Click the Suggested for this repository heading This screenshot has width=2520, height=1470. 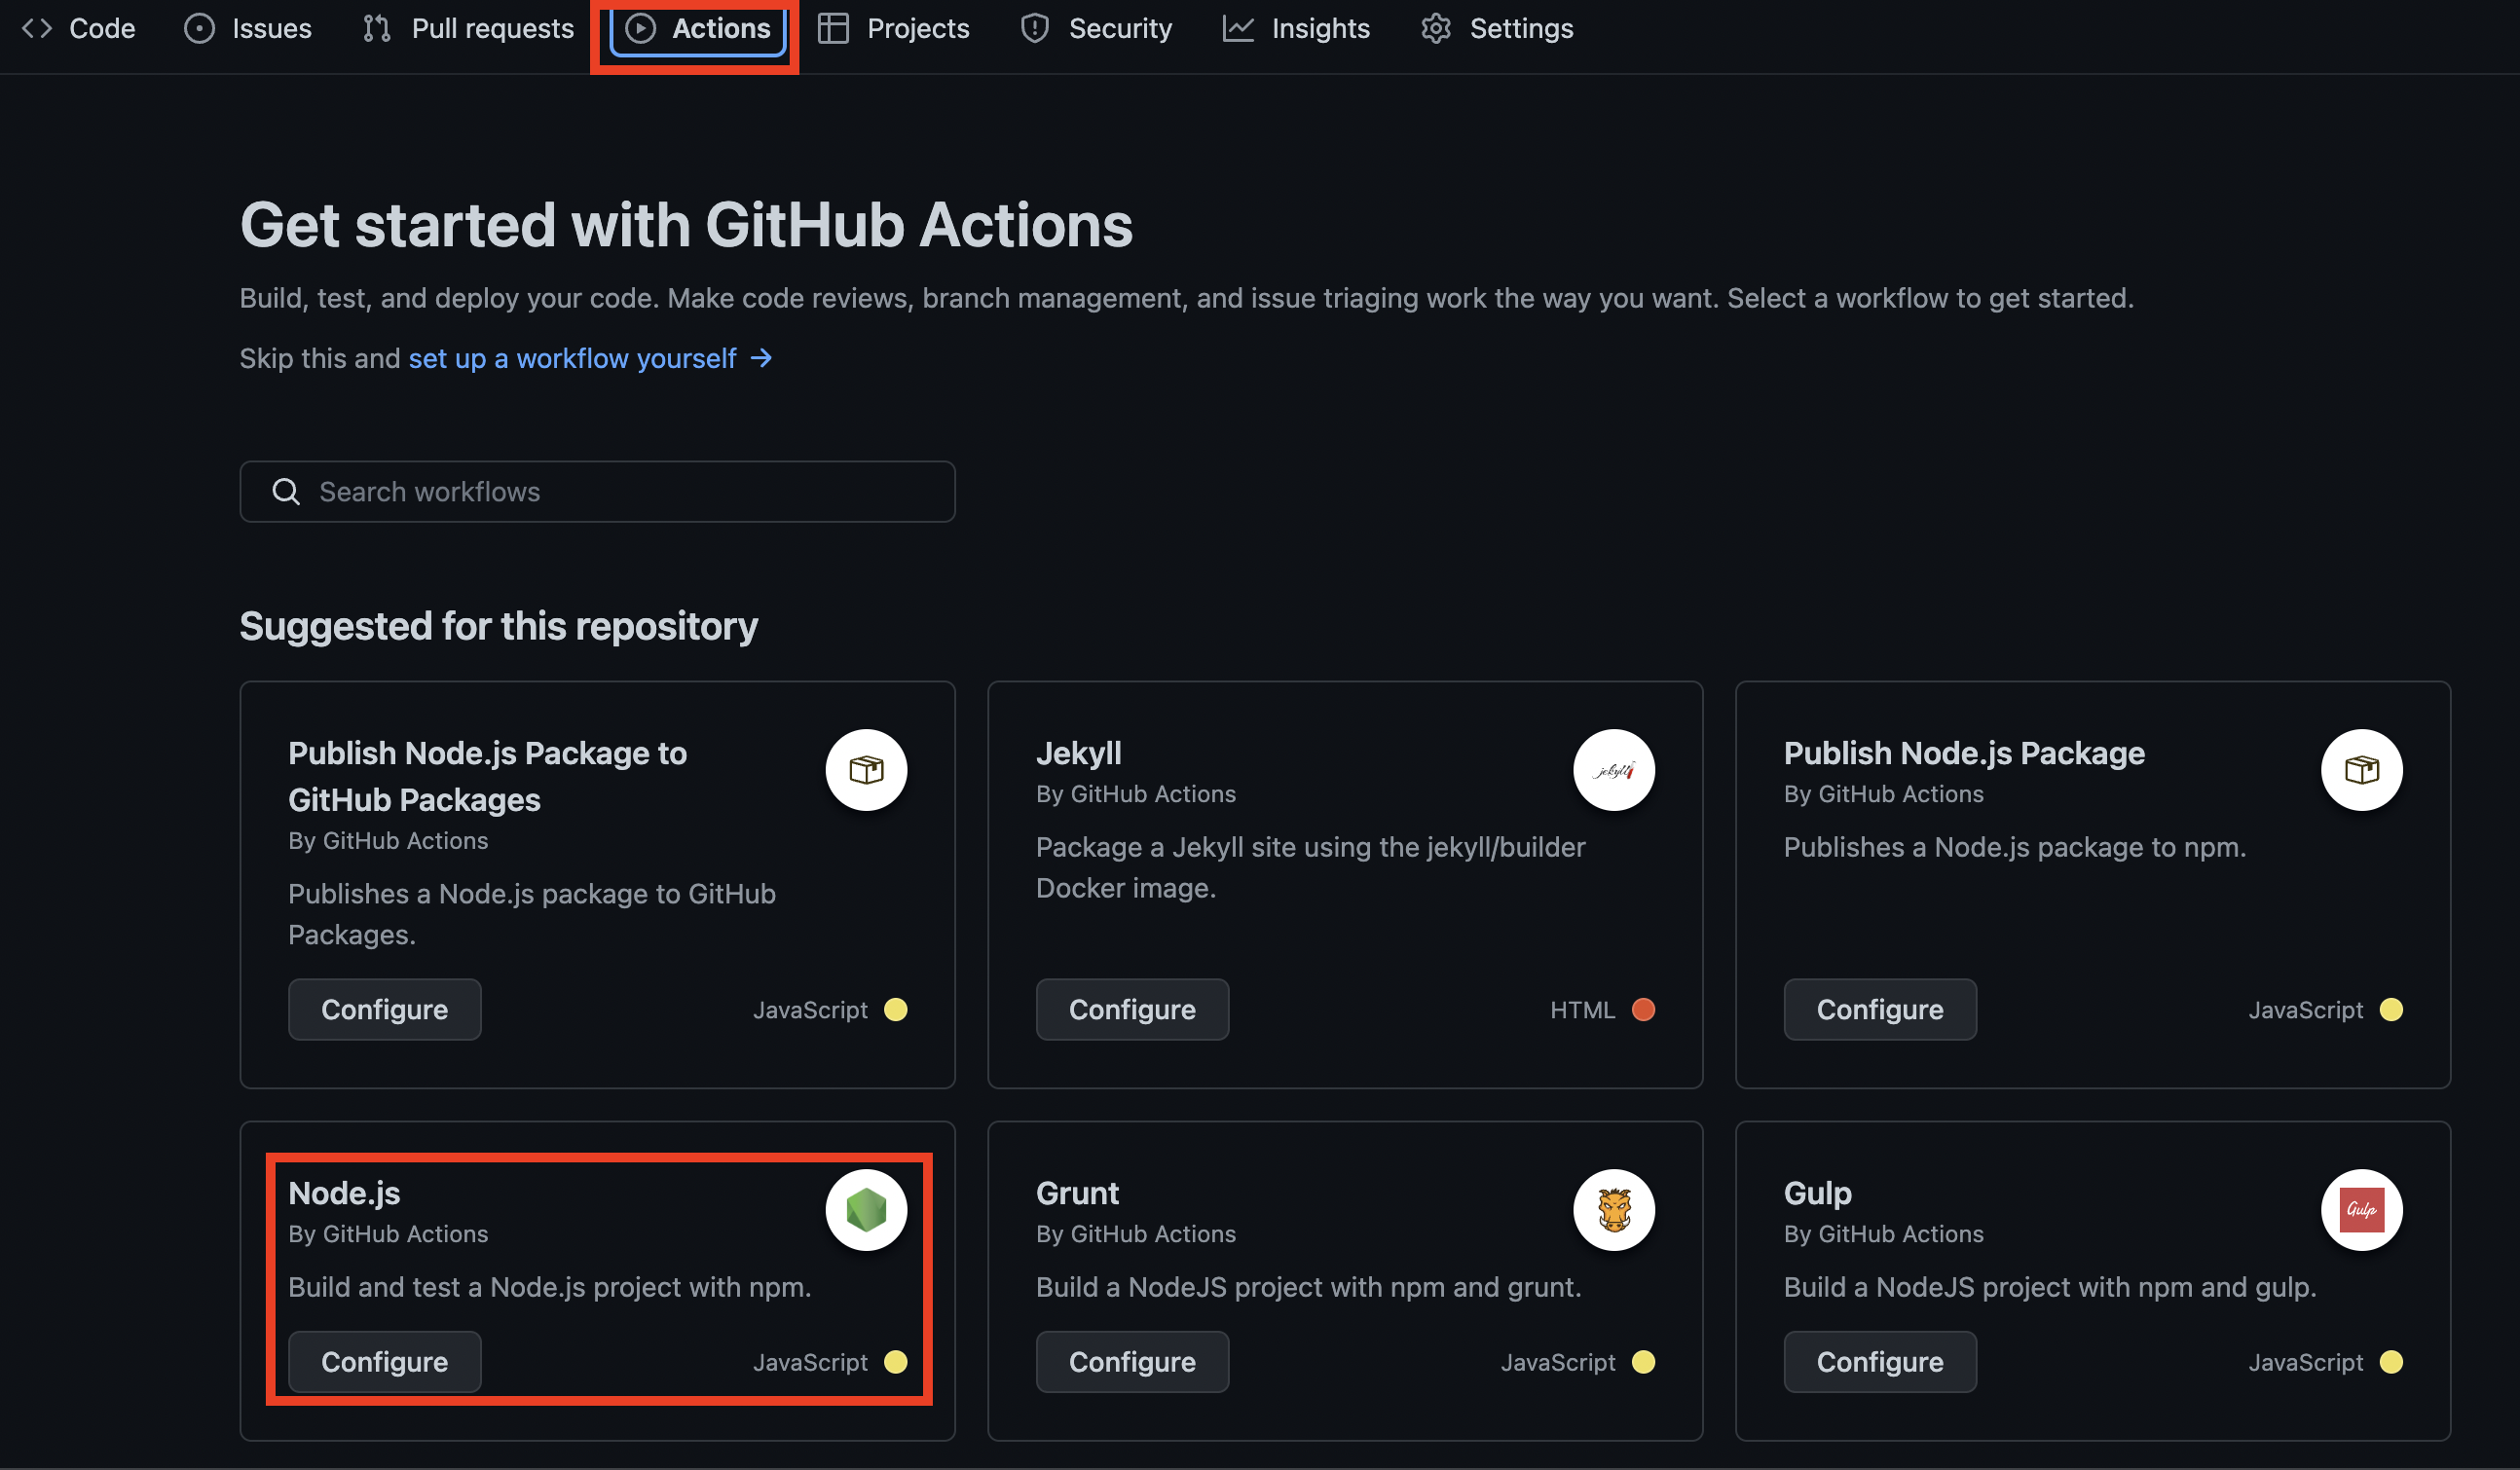pyautogui.click(x=498, y=626)
